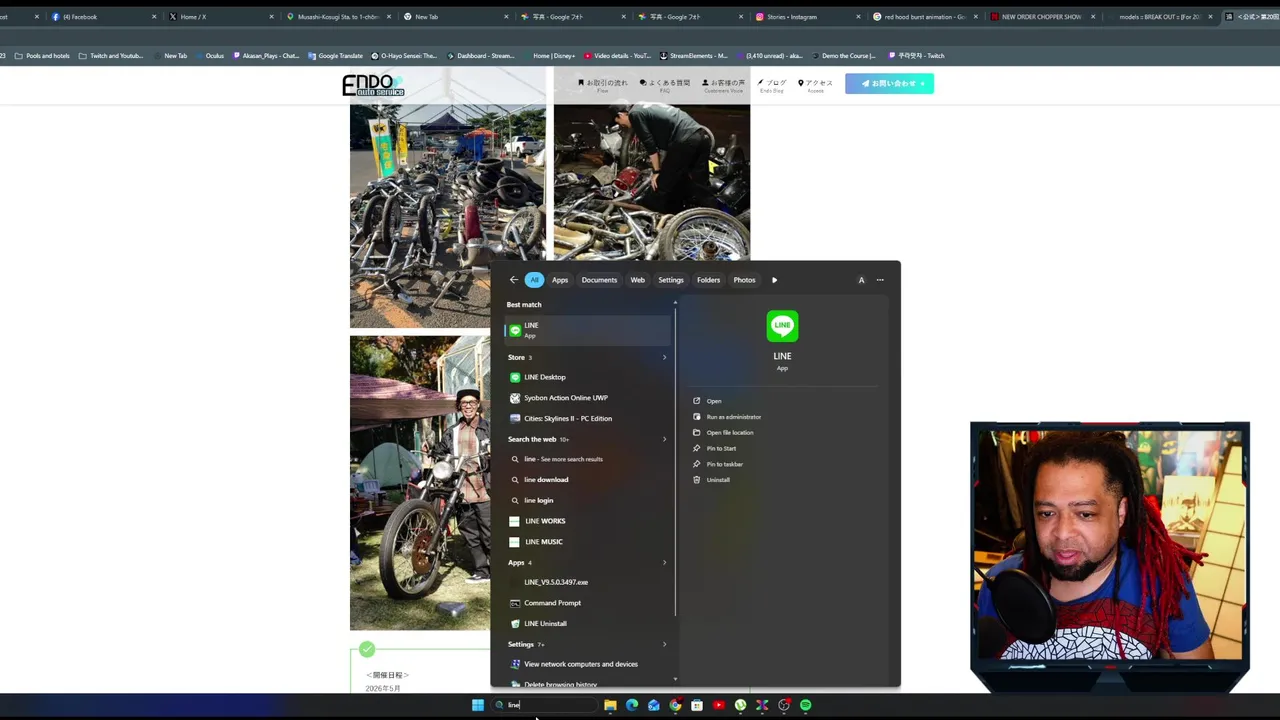The image size is (1280, 720).
Task: Open お客様の声 link in site header
Action: pos(724,85)
